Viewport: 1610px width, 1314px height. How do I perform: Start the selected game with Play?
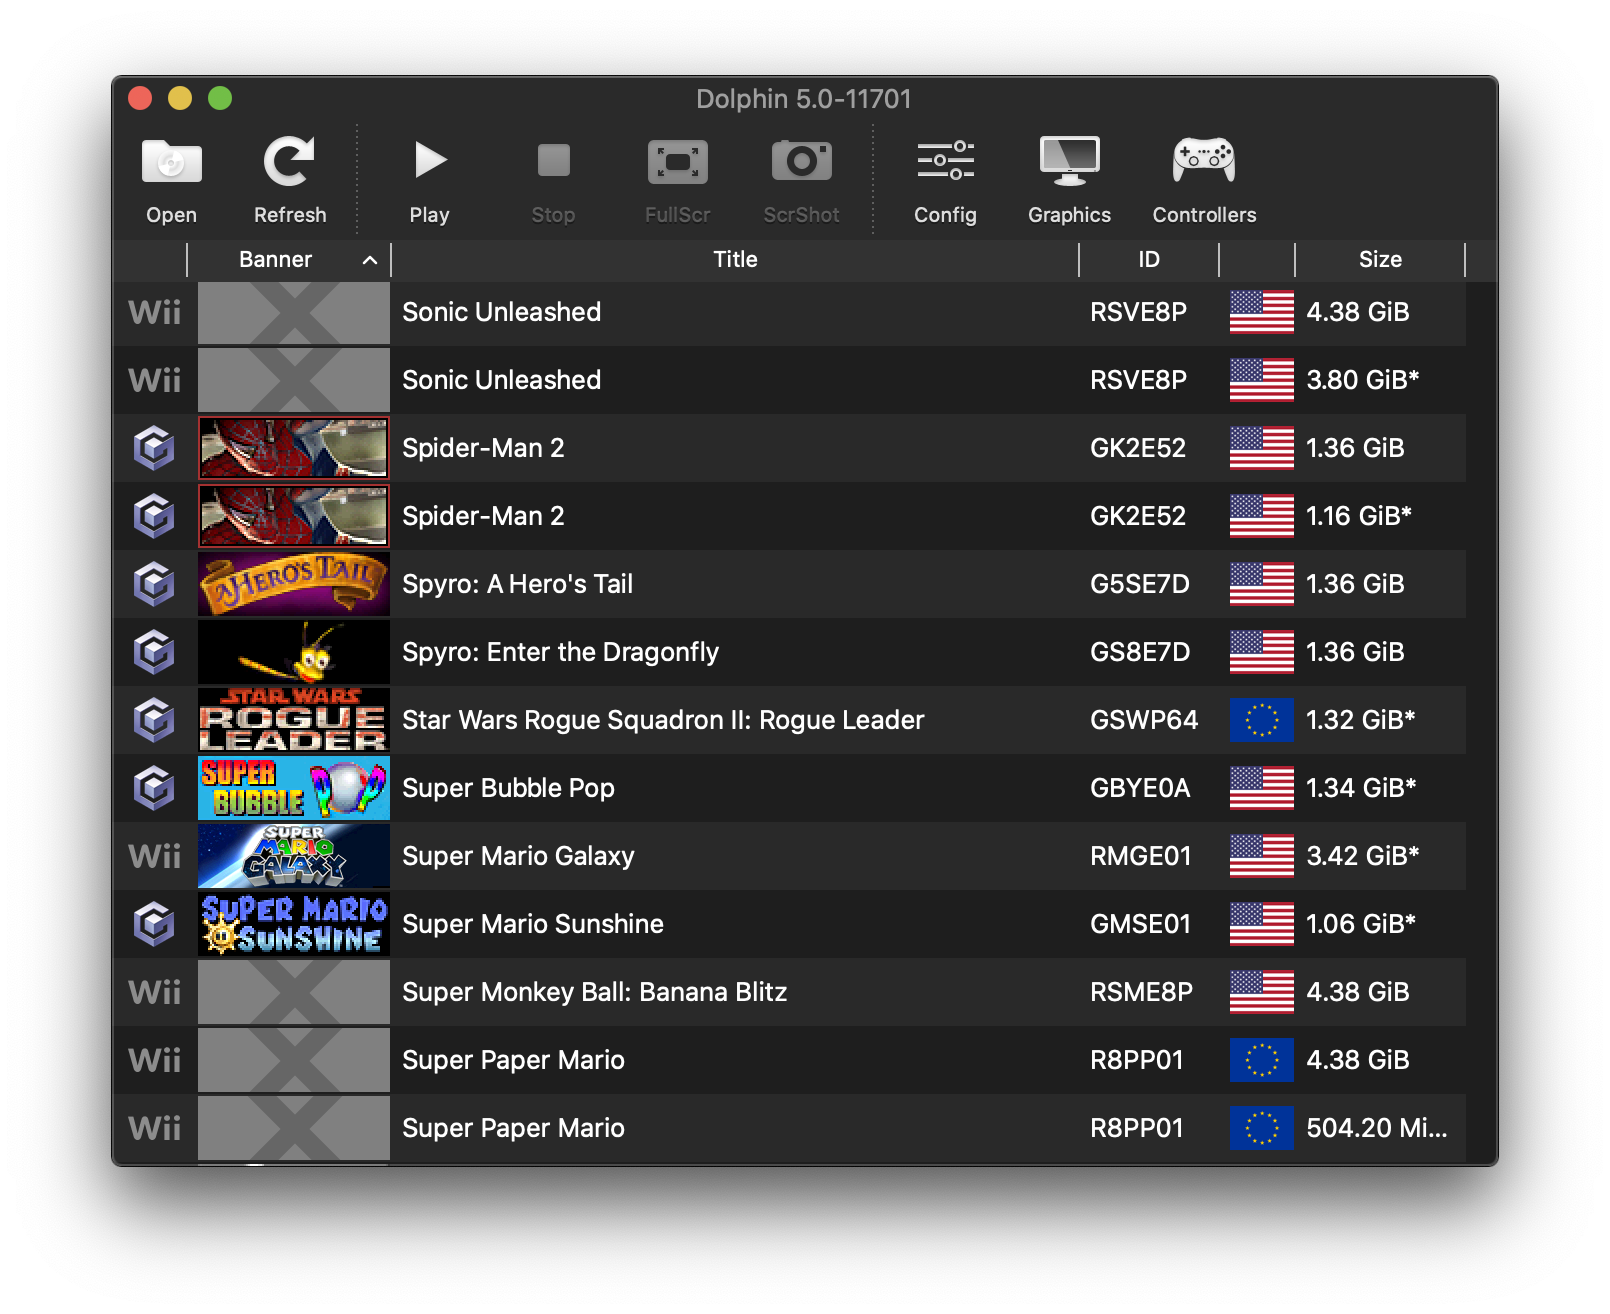pos(429,181)
